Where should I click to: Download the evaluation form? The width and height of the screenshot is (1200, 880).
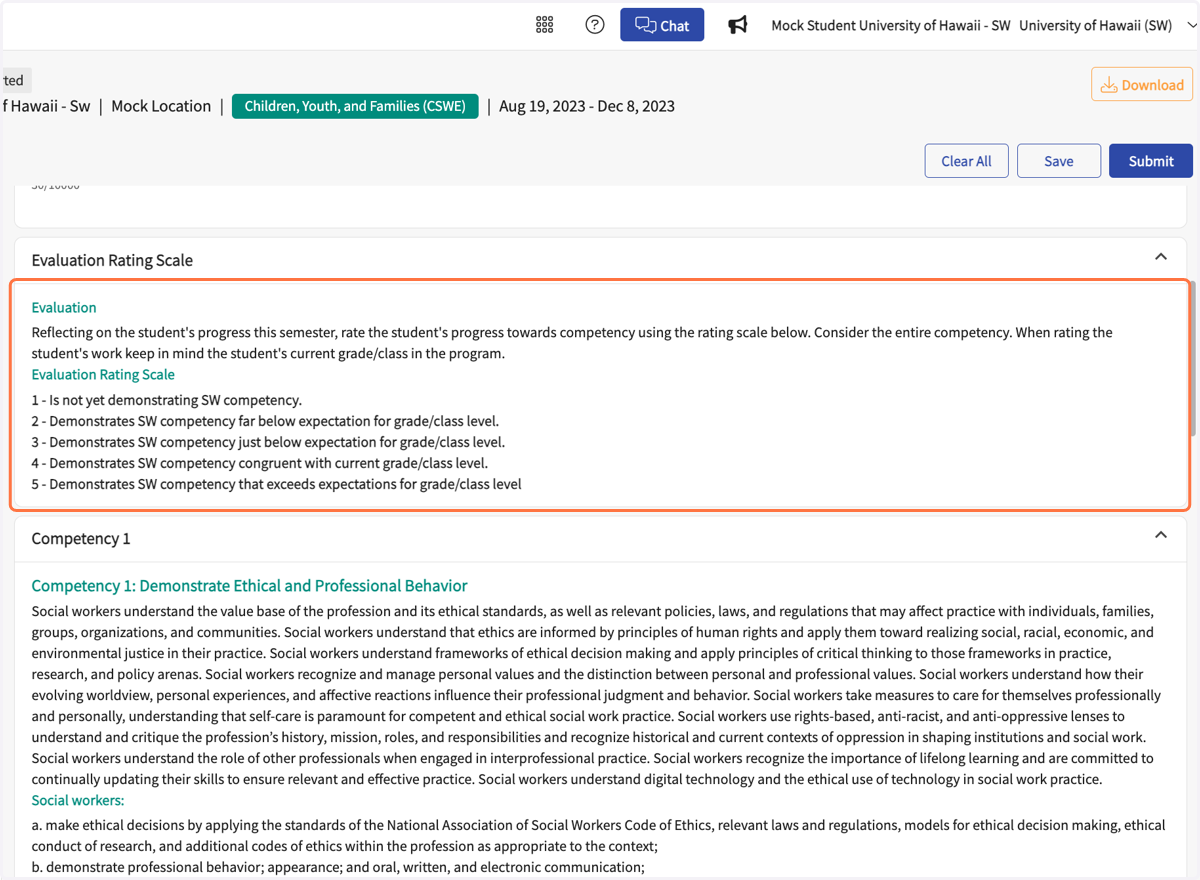(x=1142, y=85)
